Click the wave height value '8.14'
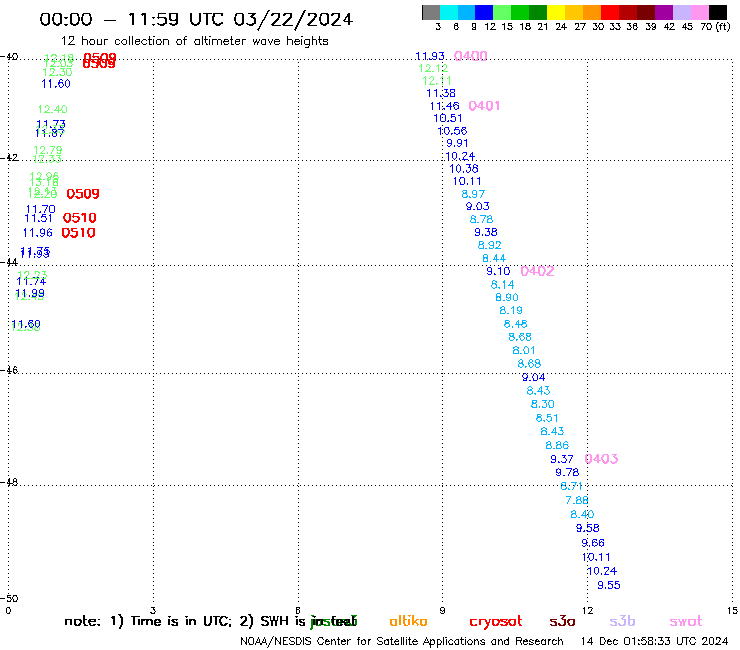 tap(502, 285)
